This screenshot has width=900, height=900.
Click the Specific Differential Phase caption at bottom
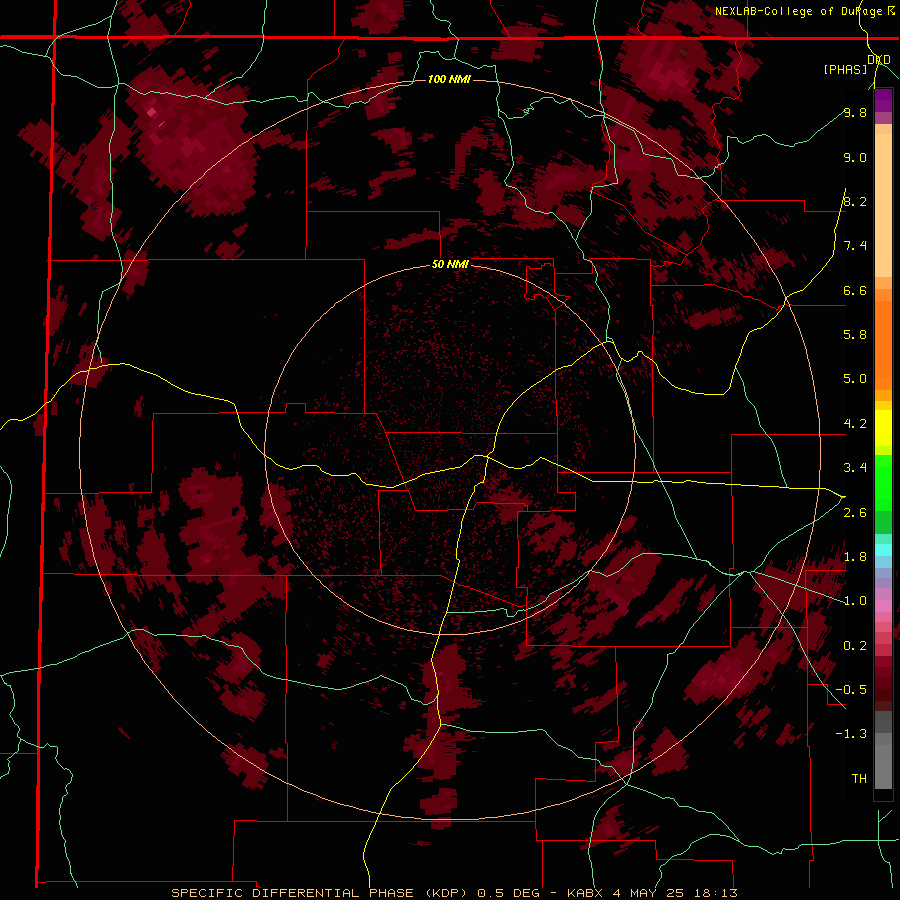[x=454, y=893]
